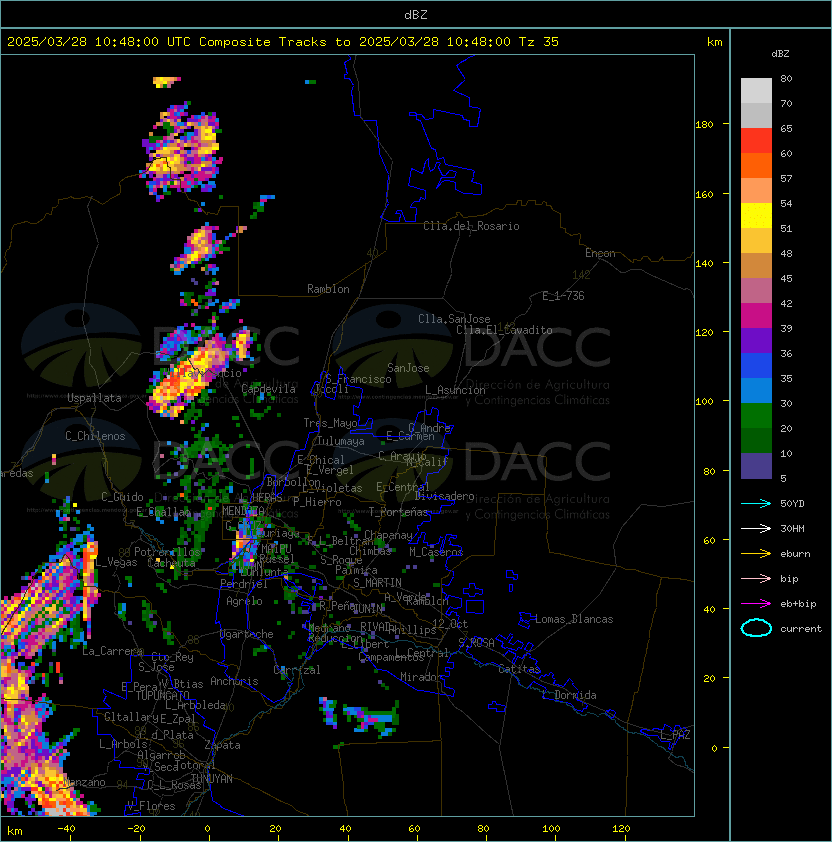Click the TUPUNGATO label
This screenshot has width=832, height=842.
tap(162, 696)
